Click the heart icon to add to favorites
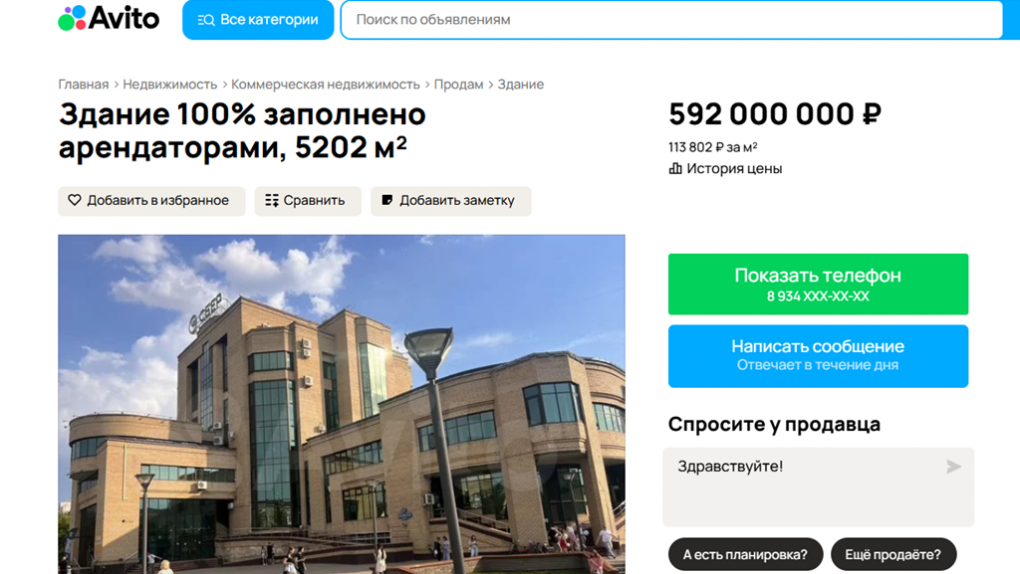1020x574 pixels. coord(75,200)
